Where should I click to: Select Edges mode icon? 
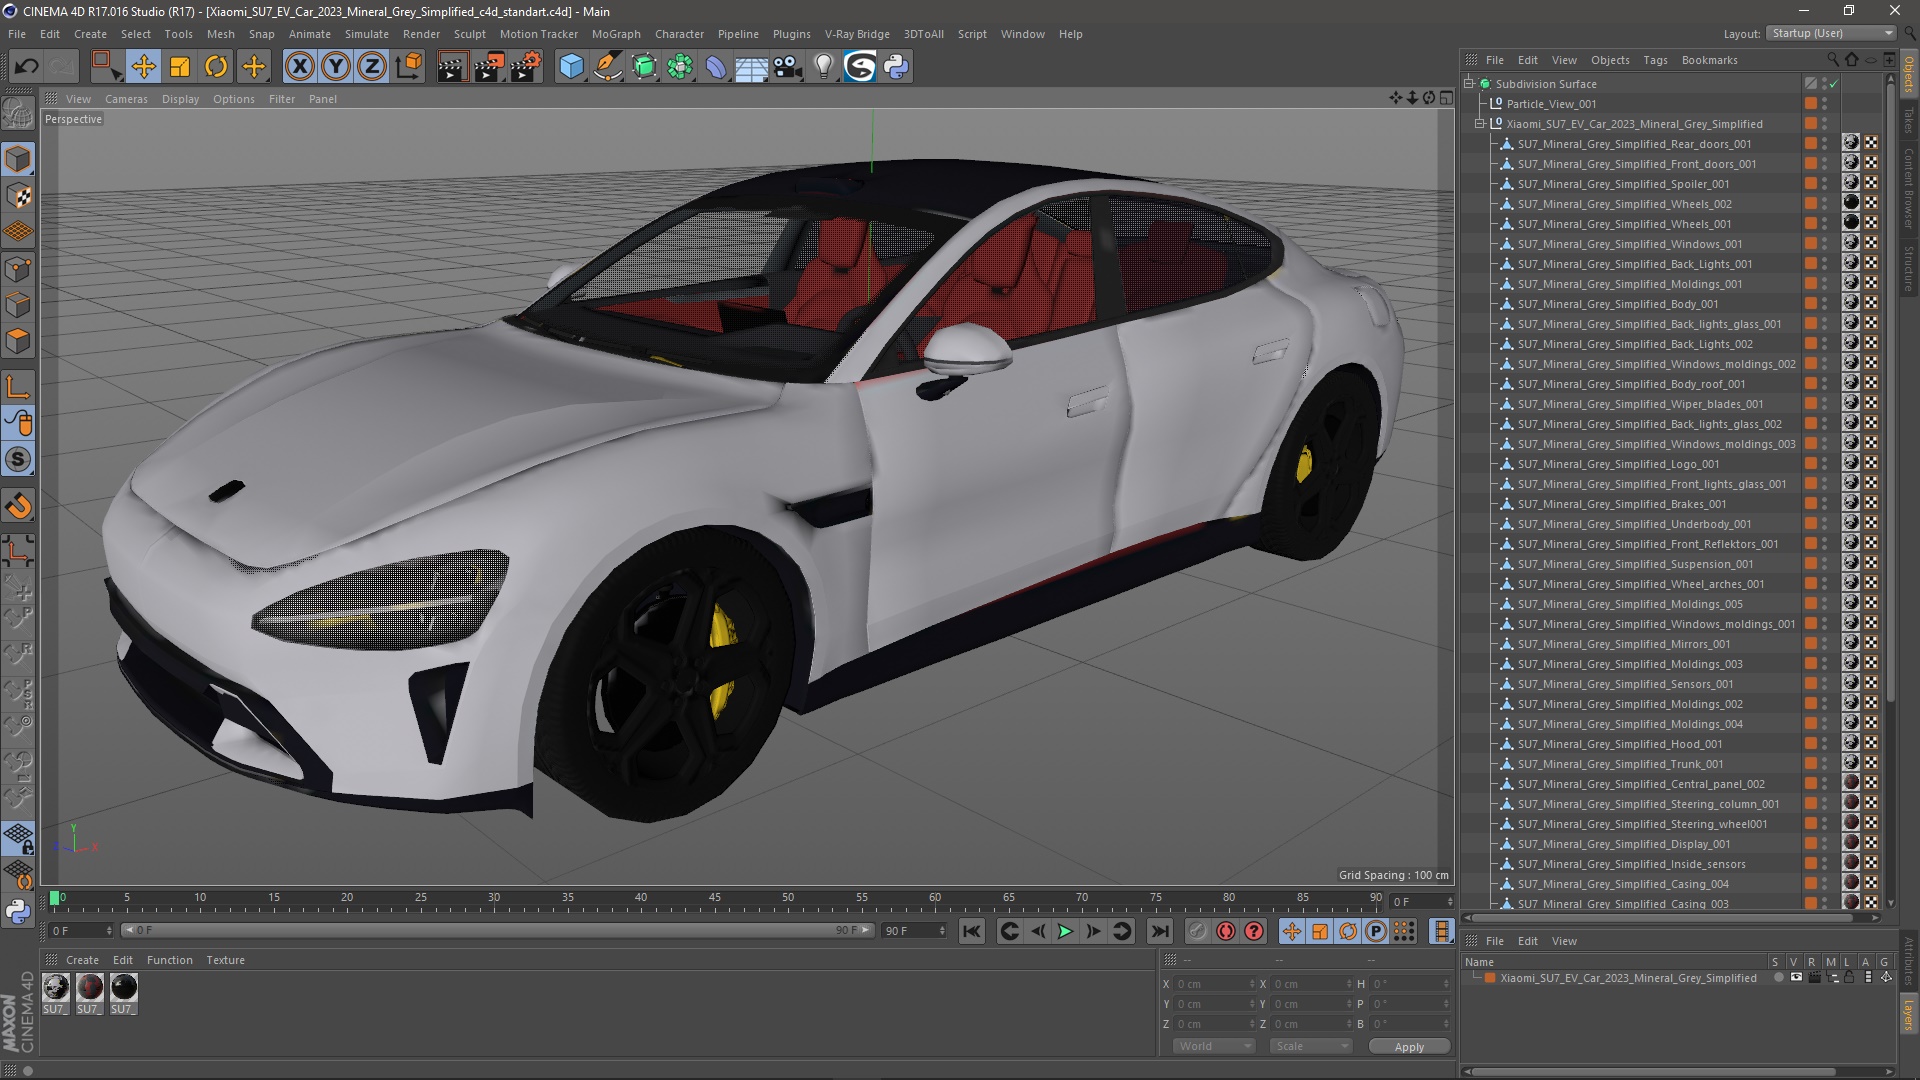[x=18, y=305]
